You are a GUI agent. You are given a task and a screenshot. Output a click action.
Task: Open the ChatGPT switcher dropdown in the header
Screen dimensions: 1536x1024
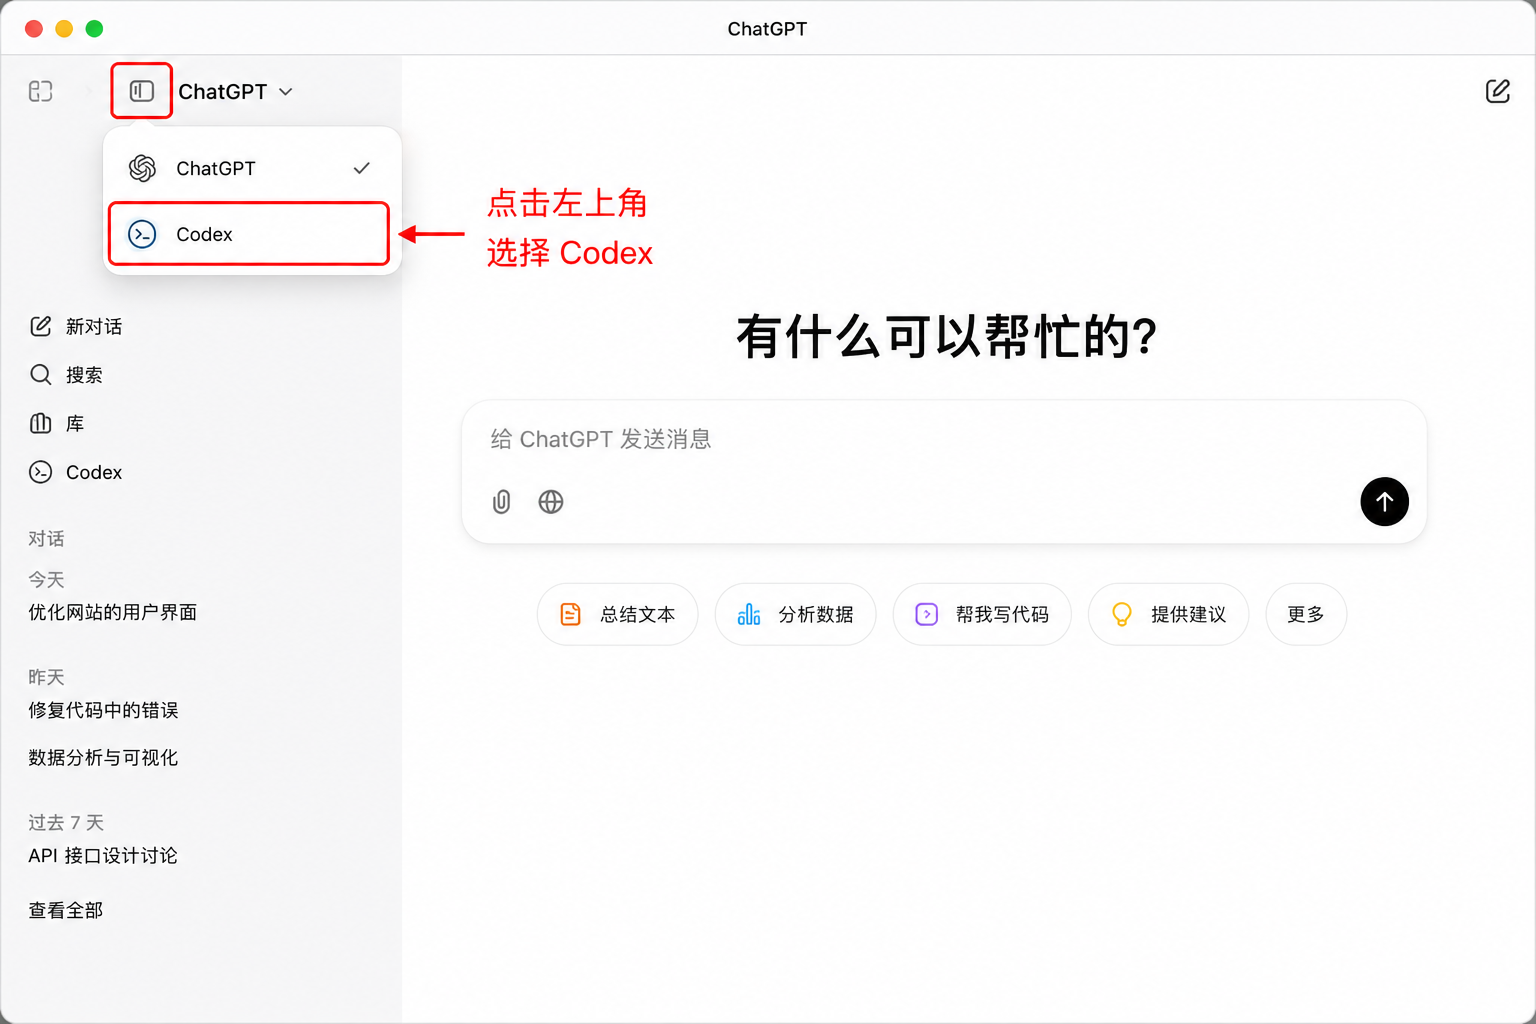[x=236, y=91]
